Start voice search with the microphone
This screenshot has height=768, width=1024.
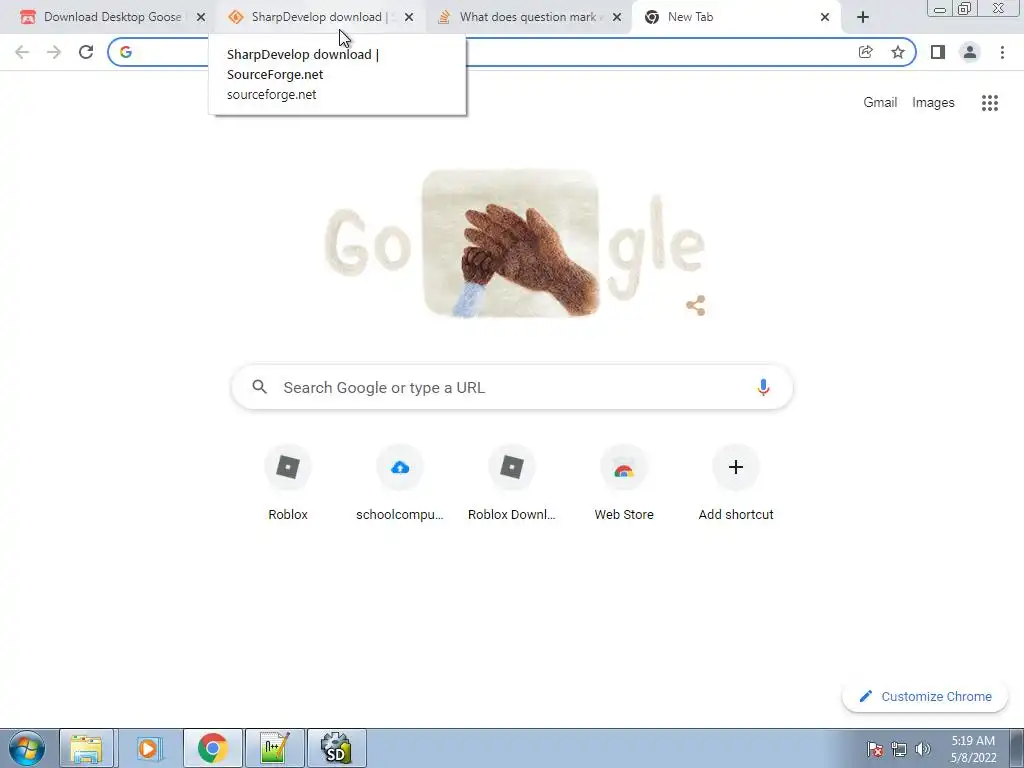[x=763, y=387]
